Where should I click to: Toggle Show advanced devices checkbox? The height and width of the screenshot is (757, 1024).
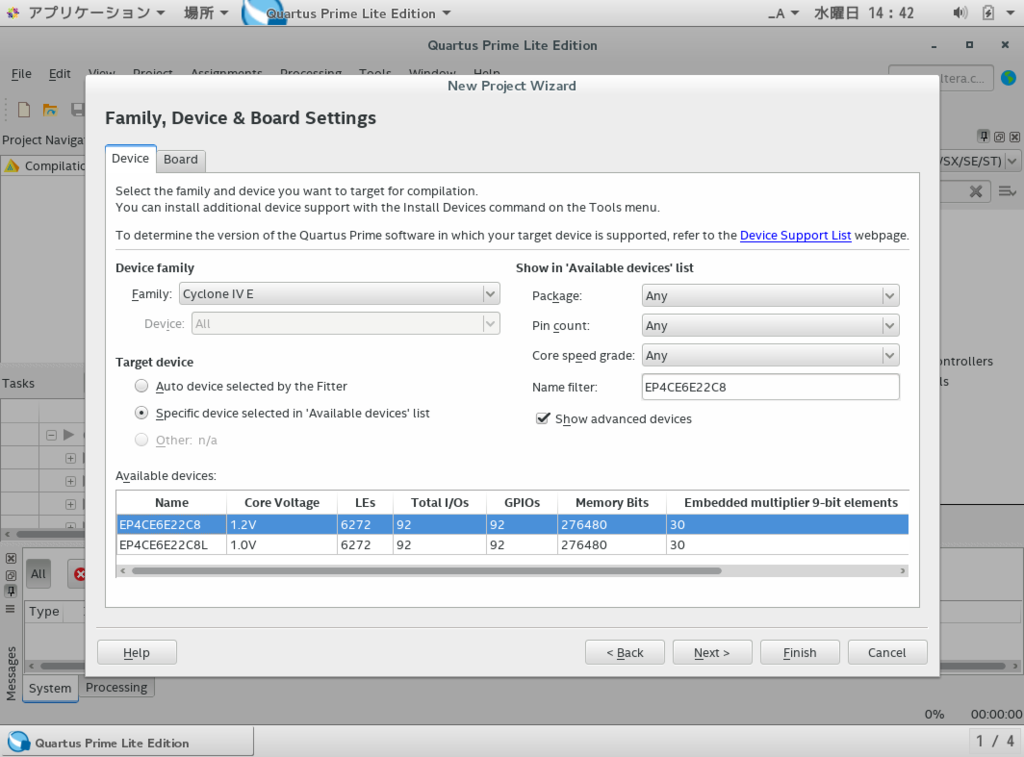(x=543, y=418)
